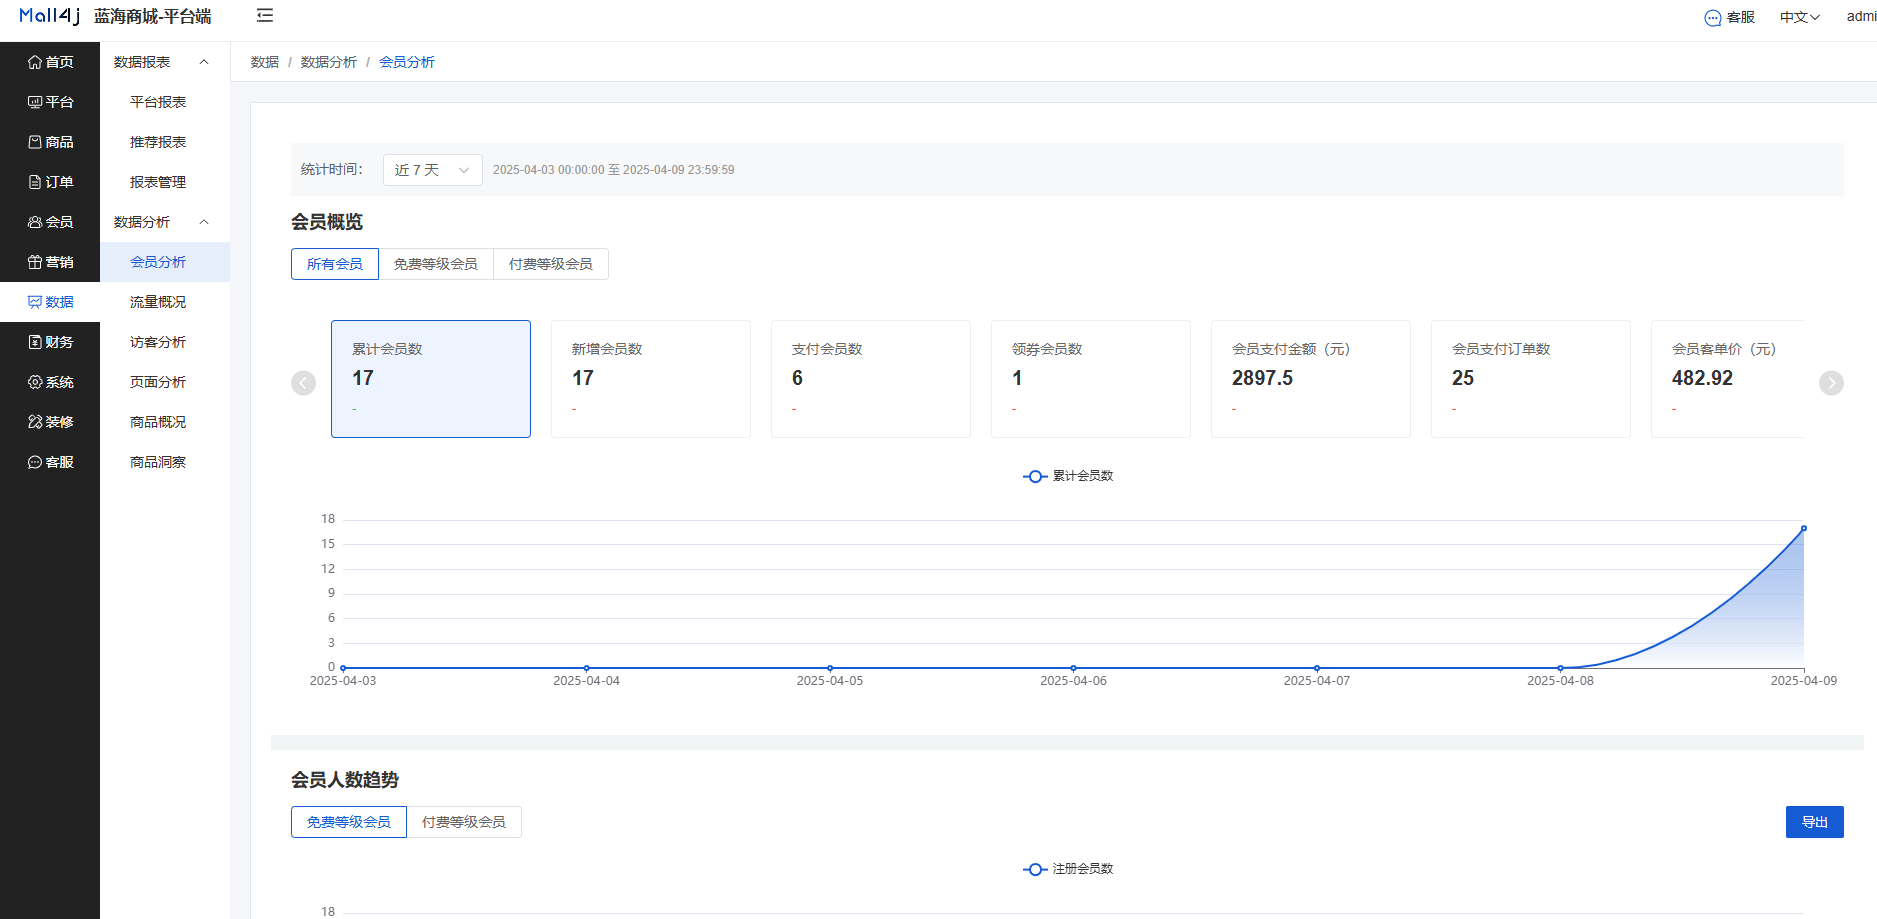This screenshot has width=1877, height=919.
Task: Click the 2025-04-03 chart data point
Action: pos(343,668)
